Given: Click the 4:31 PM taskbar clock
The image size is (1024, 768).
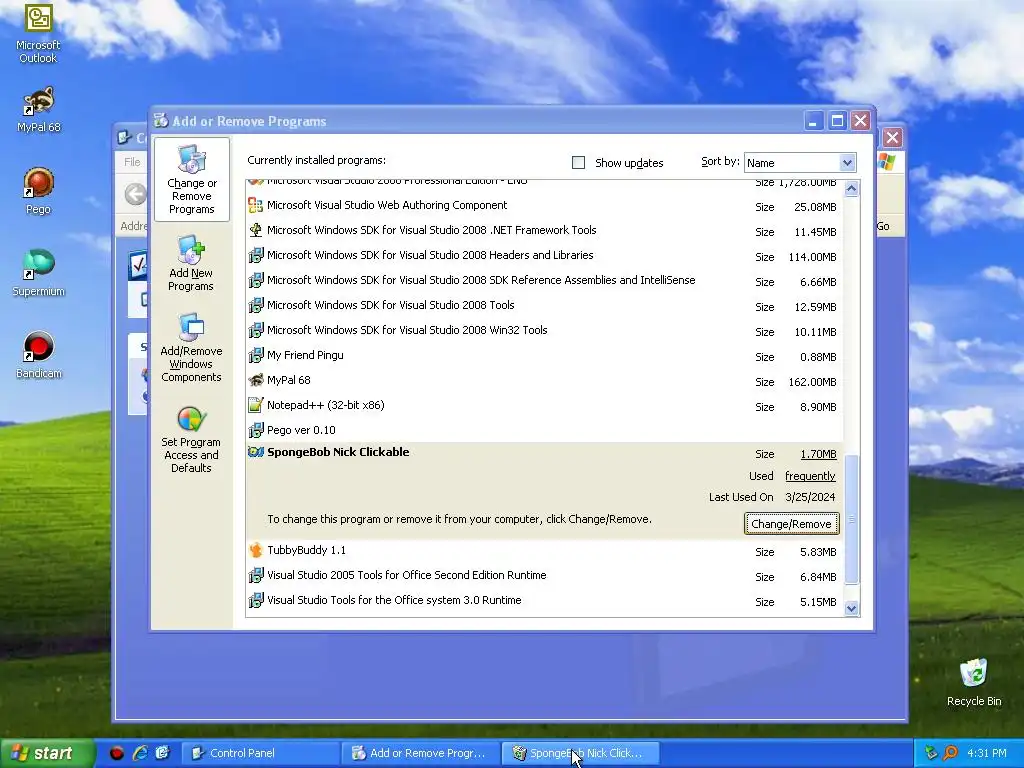Looking at the screenshot, I should pyautogui.click(x=987, y=753).
